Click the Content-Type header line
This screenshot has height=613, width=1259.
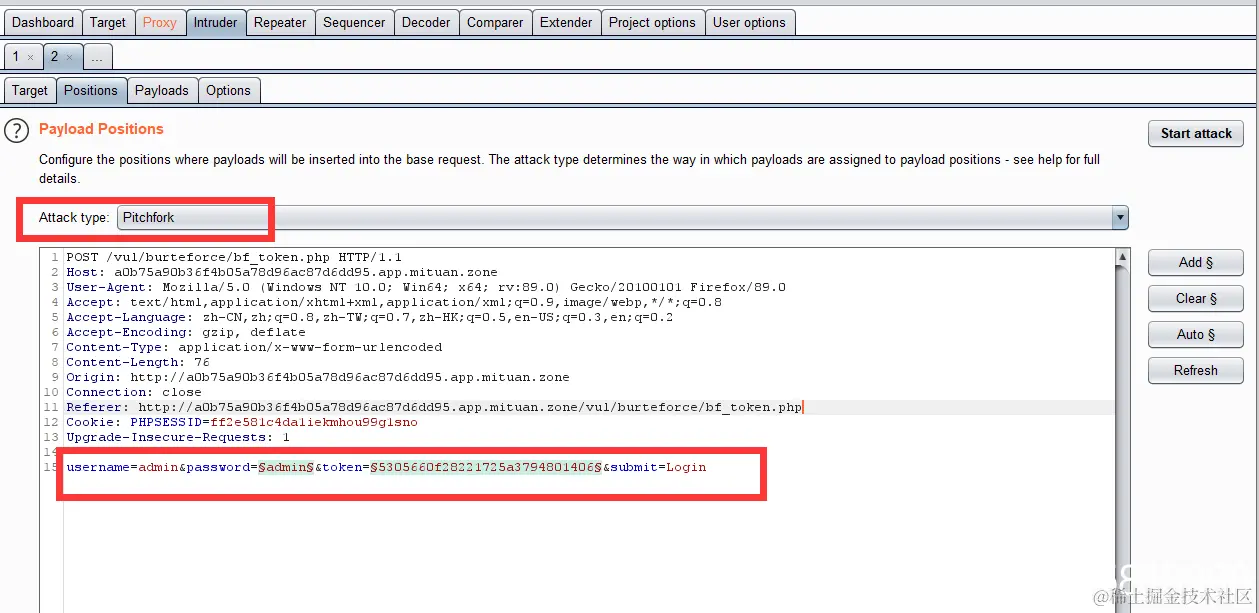coord(254,347)
